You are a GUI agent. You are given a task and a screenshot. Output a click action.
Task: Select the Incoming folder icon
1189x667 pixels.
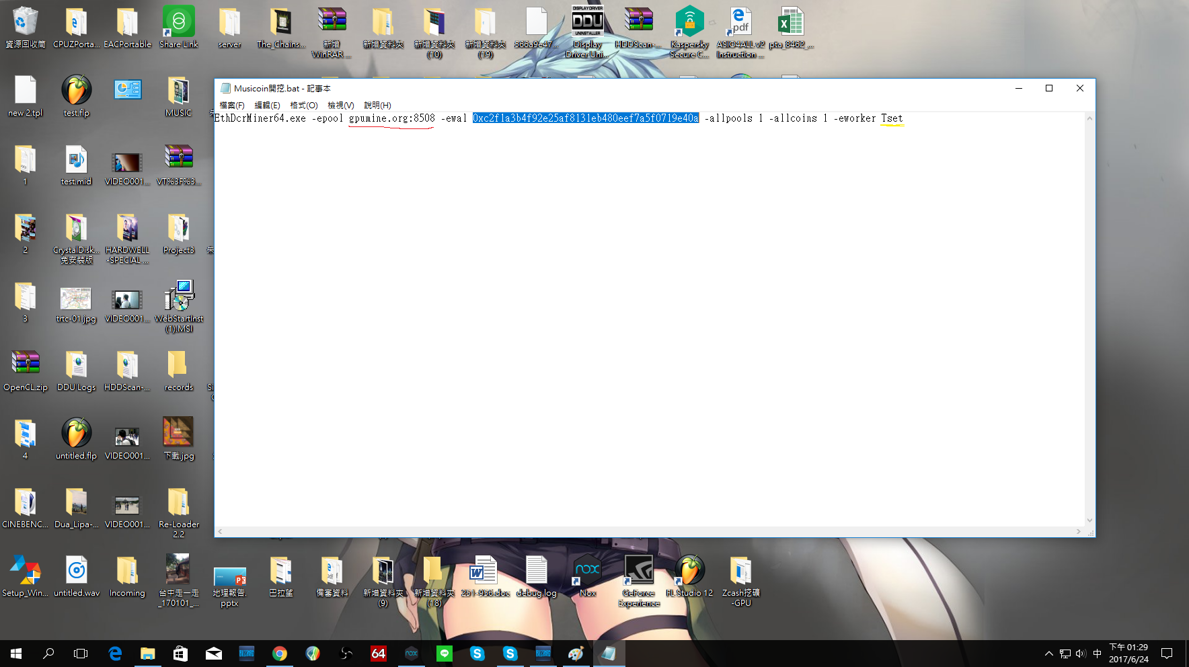[x=127, y=577]
